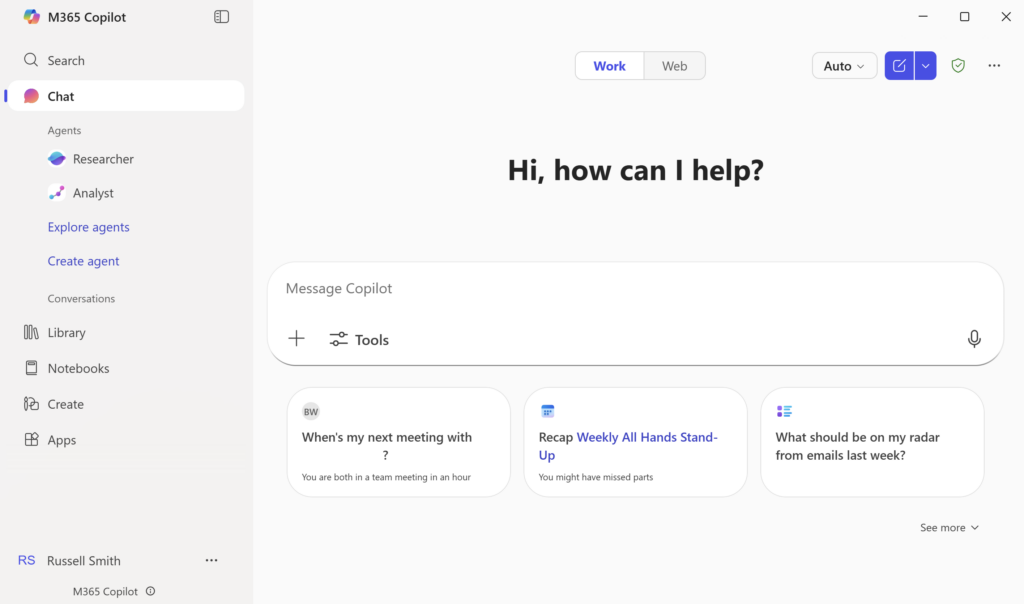Click Create agent

tap(83, 261)
